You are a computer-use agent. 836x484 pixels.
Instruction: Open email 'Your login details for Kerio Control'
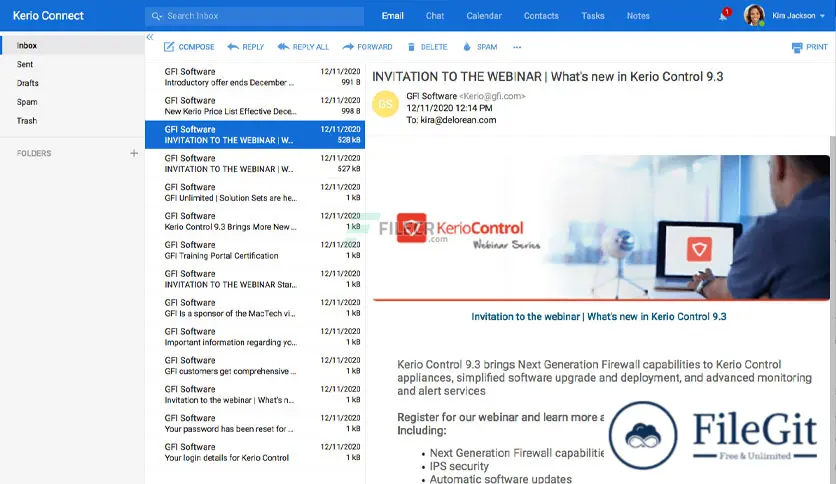pyautogui.click(x=255, y=452)
